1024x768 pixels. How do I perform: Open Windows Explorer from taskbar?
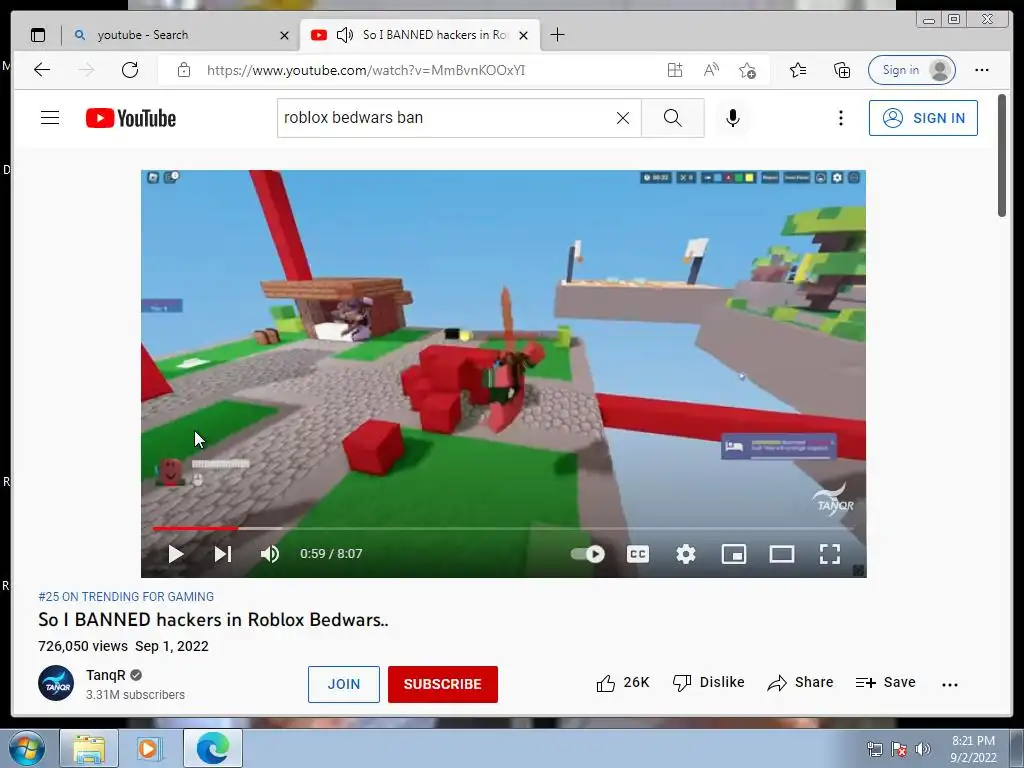[x=89, y=748]
